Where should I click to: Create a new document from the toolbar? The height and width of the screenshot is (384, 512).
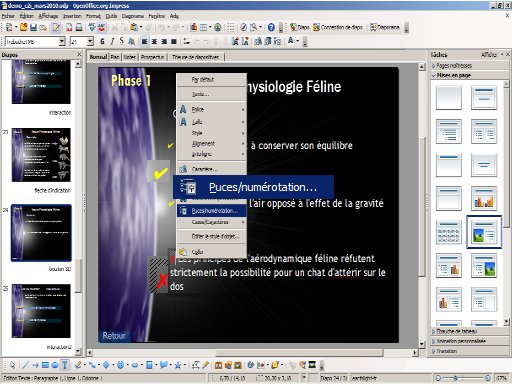[9, 27]
